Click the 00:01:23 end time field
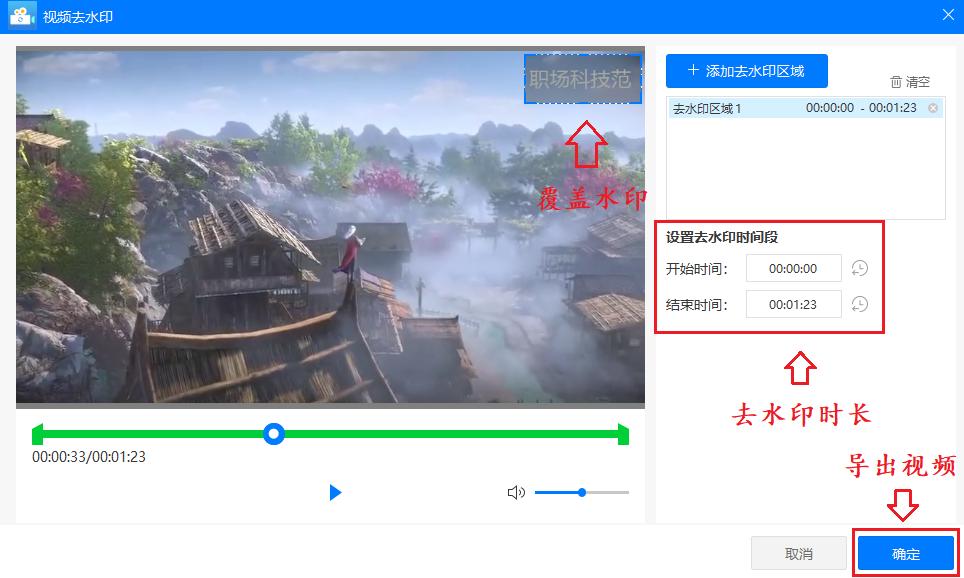The width and height of the screenshot is (964, 578). [x=794, y=304]
